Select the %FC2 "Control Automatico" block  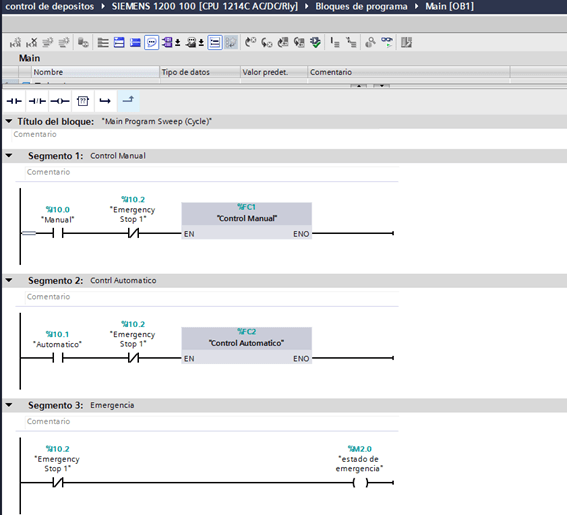[247, 345]
